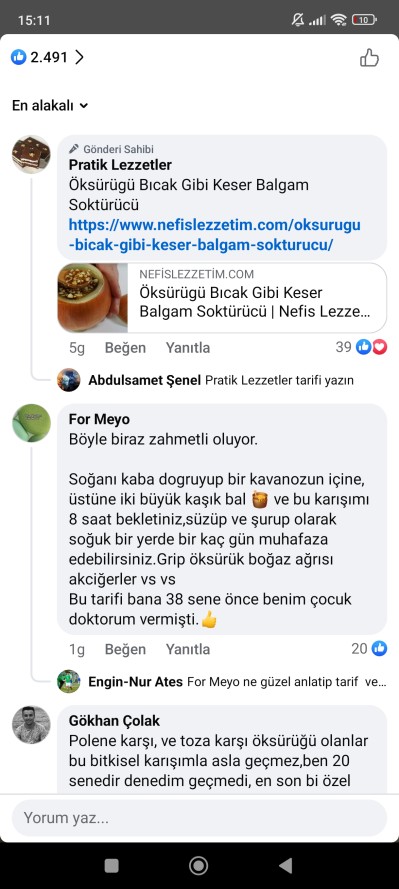
Task: Expand Engin-Nur Ates reply preview
Action: click(x=222, y=681)
